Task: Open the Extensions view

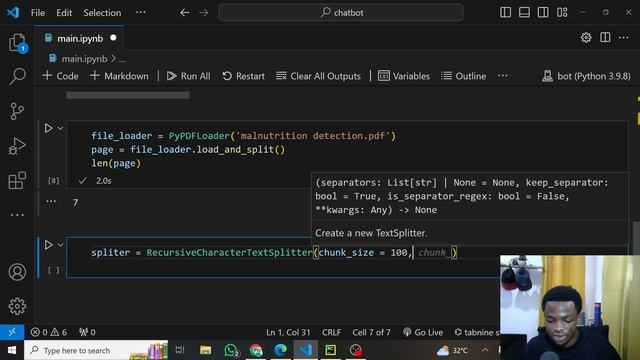Action: [17, 180]
